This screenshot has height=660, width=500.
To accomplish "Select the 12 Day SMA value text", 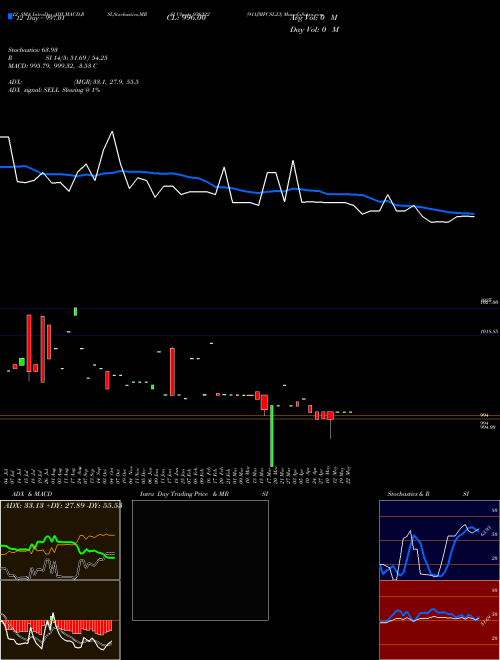I will coord(40,17).
